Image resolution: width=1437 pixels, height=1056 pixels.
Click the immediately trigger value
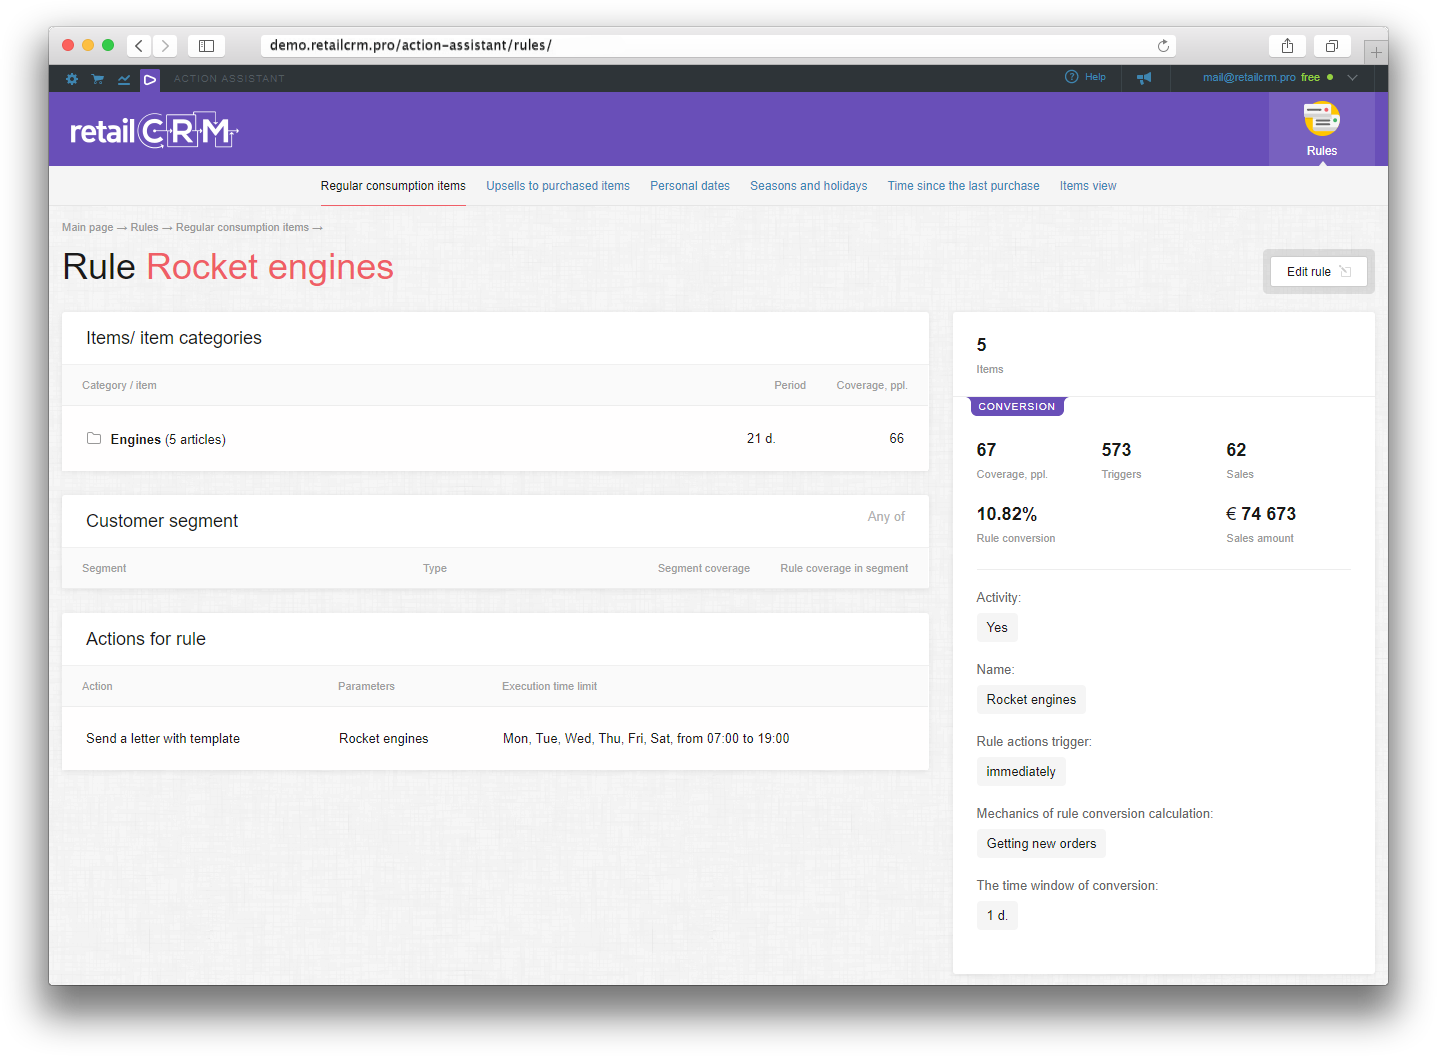[1021, 772]
